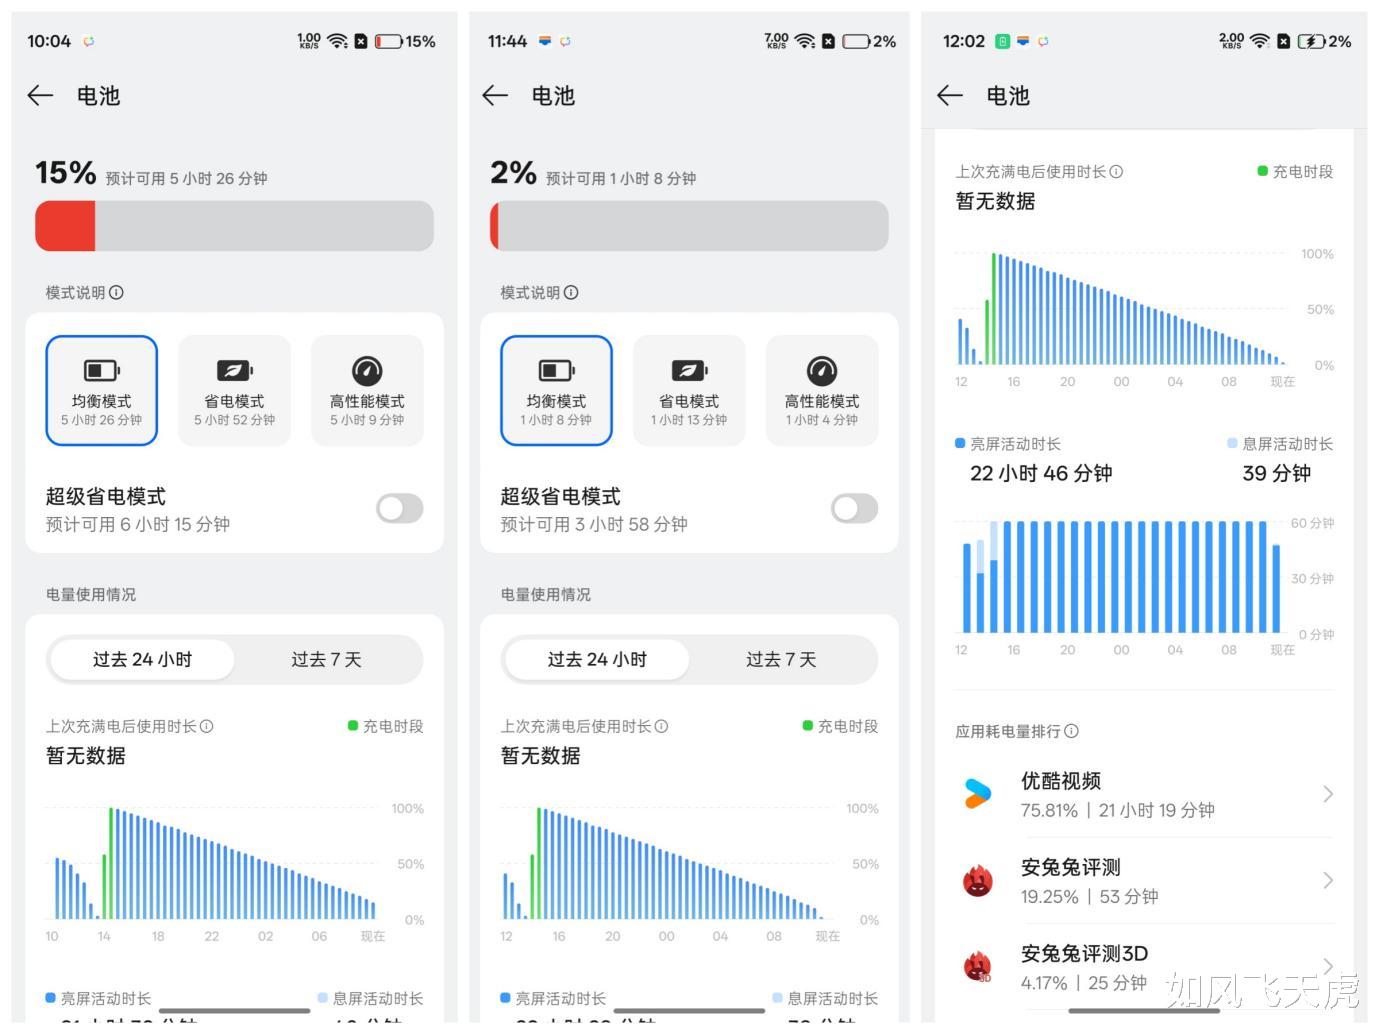Image resolution: width=1379 pixels, height=1034 pixels.
Task: Tap the 电量使用情况 heading in the 10:04 screen
Action: pos(91,594)
